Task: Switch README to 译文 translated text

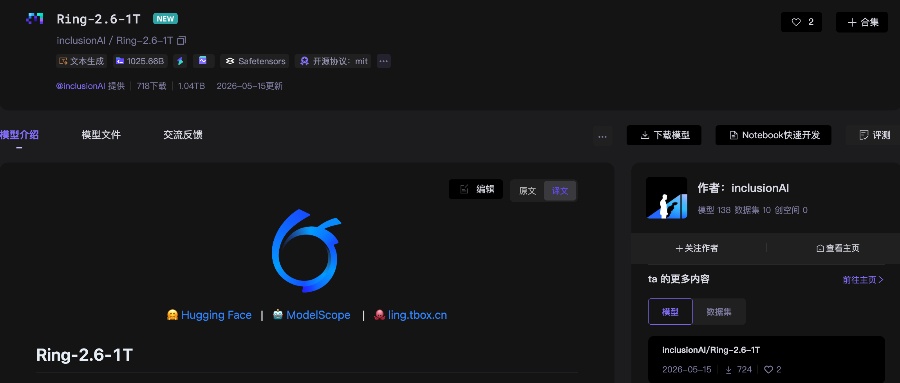Action: [x=560, y=191]
